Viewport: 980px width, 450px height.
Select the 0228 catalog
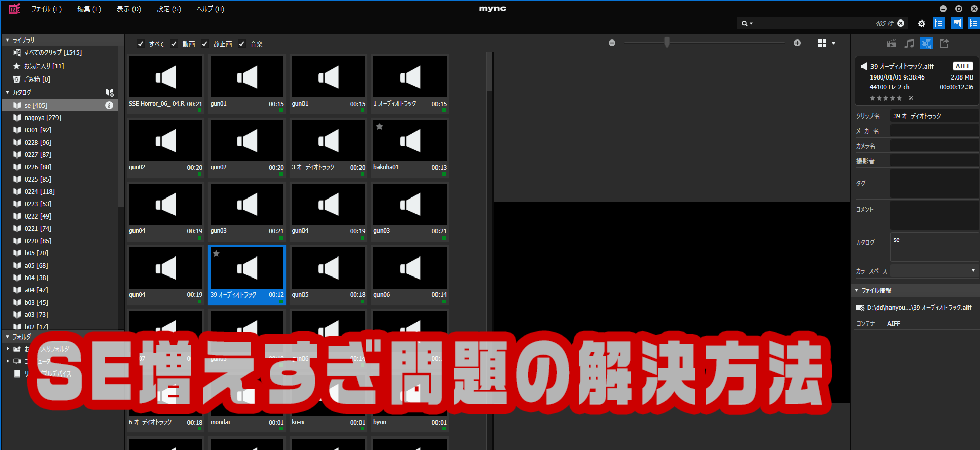pos(59,142)
